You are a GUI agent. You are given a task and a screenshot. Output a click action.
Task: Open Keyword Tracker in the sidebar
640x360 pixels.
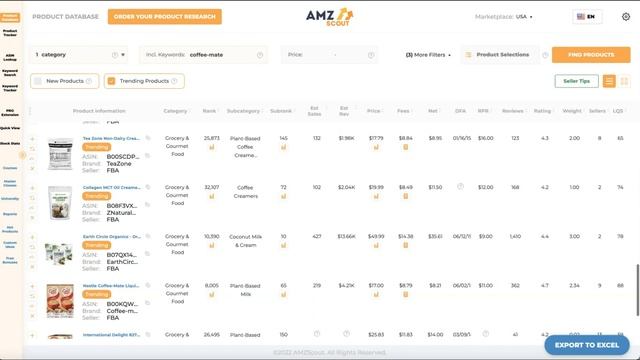coord(10,88)
